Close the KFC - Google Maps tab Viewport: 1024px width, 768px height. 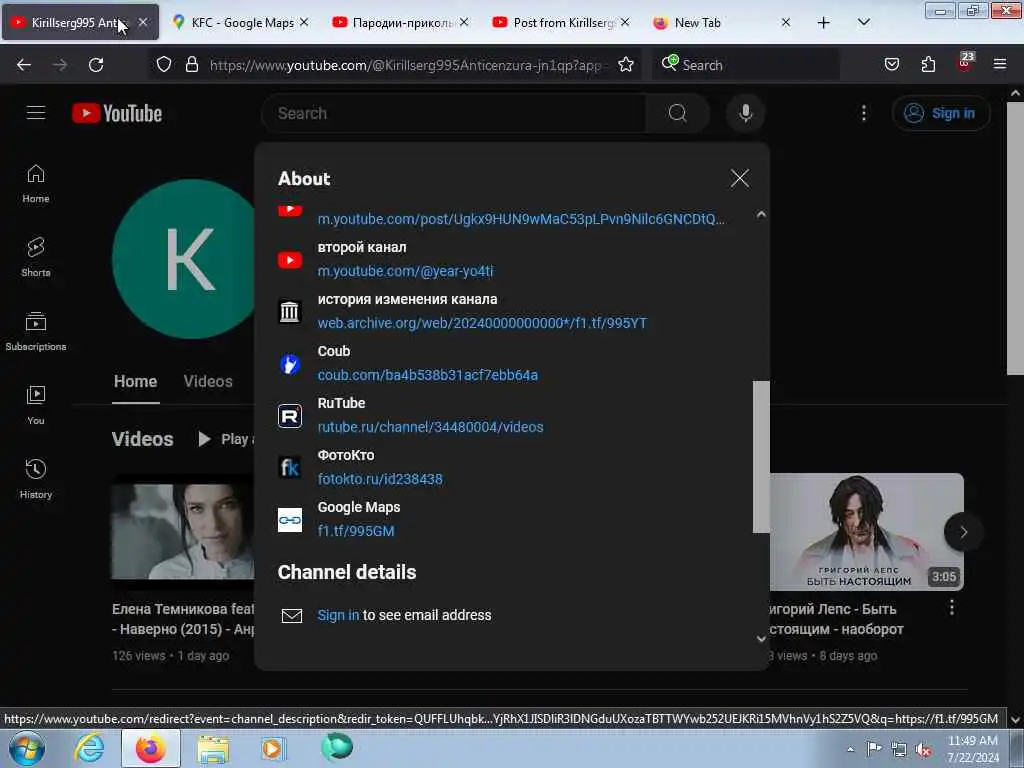click(x=304, y=22)
